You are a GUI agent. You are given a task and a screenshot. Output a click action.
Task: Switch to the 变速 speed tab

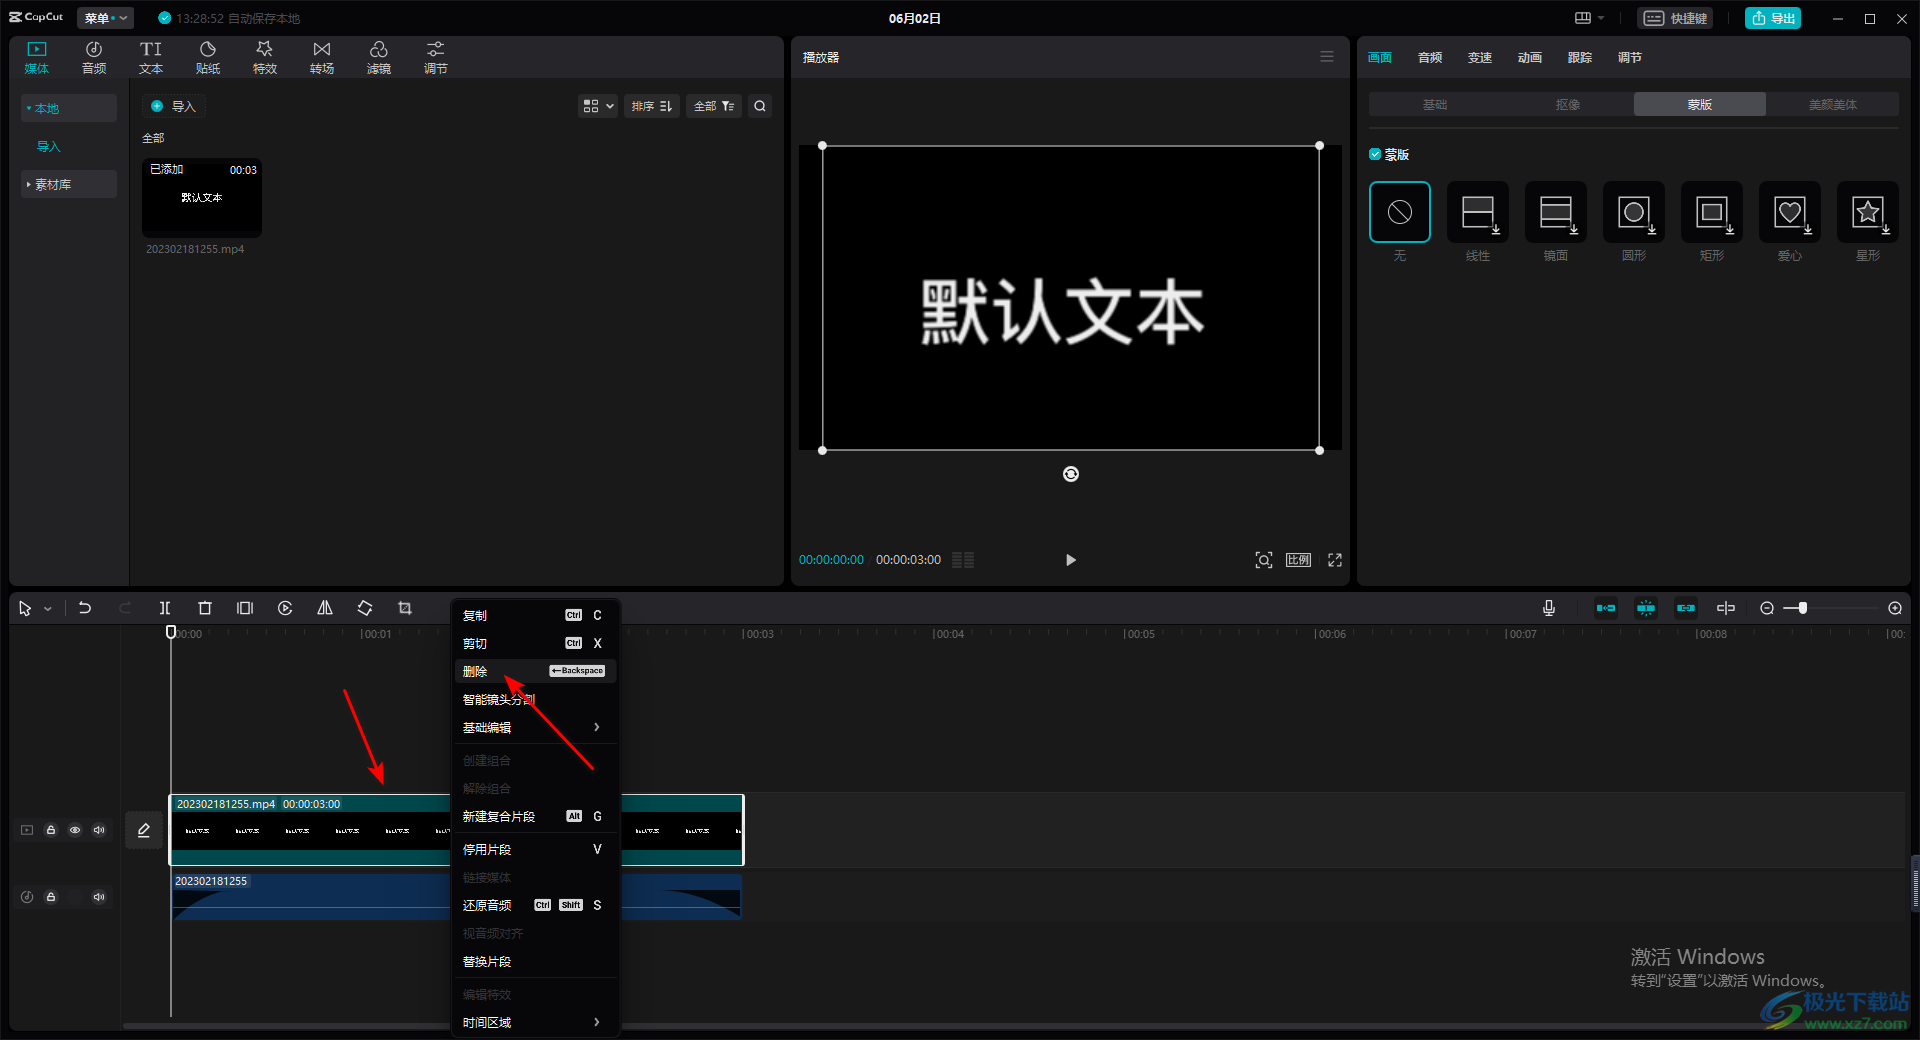tap(1479, 57)
